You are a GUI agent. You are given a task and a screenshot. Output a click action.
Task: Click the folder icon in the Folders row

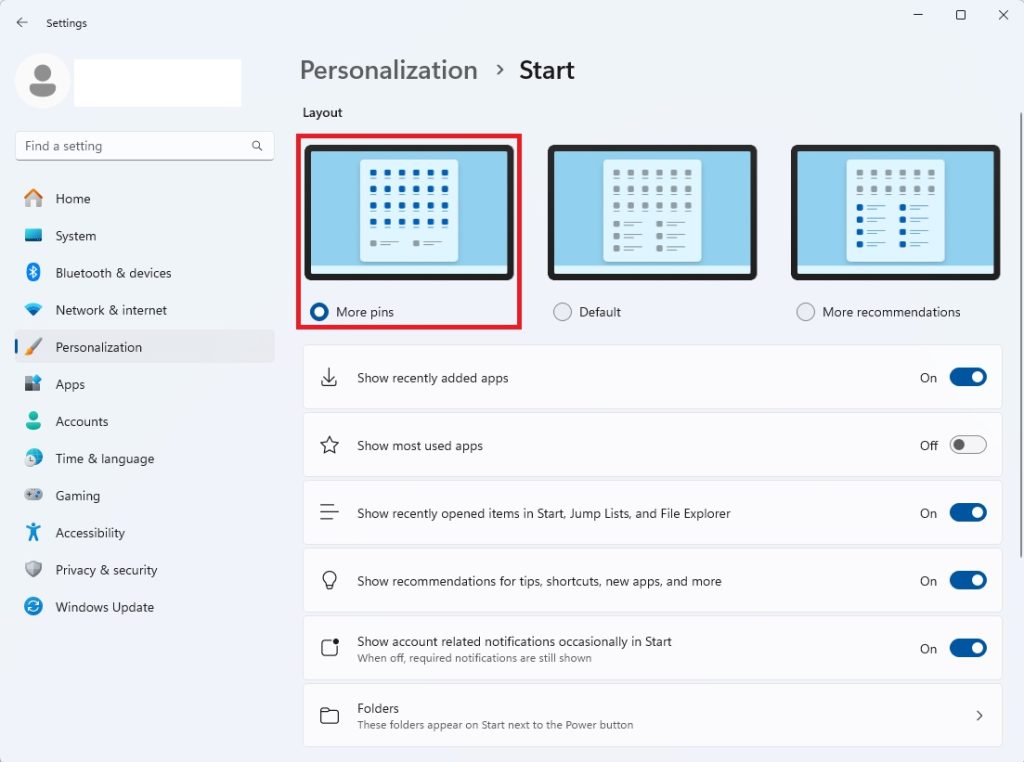coord(329,715)
